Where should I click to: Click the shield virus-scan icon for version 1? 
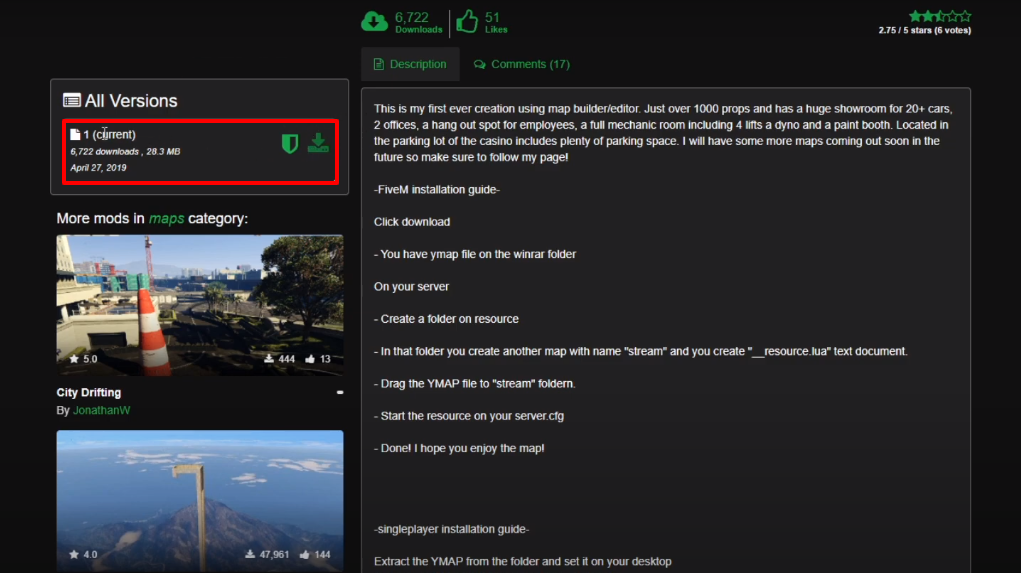290,143
